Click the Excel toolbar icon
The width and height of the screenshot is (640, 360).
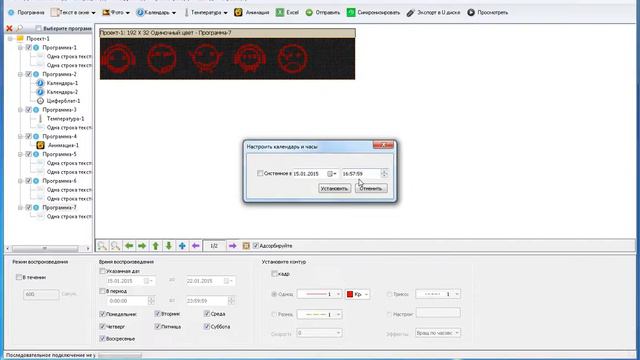pyautogui.click(x=280, y=13)
